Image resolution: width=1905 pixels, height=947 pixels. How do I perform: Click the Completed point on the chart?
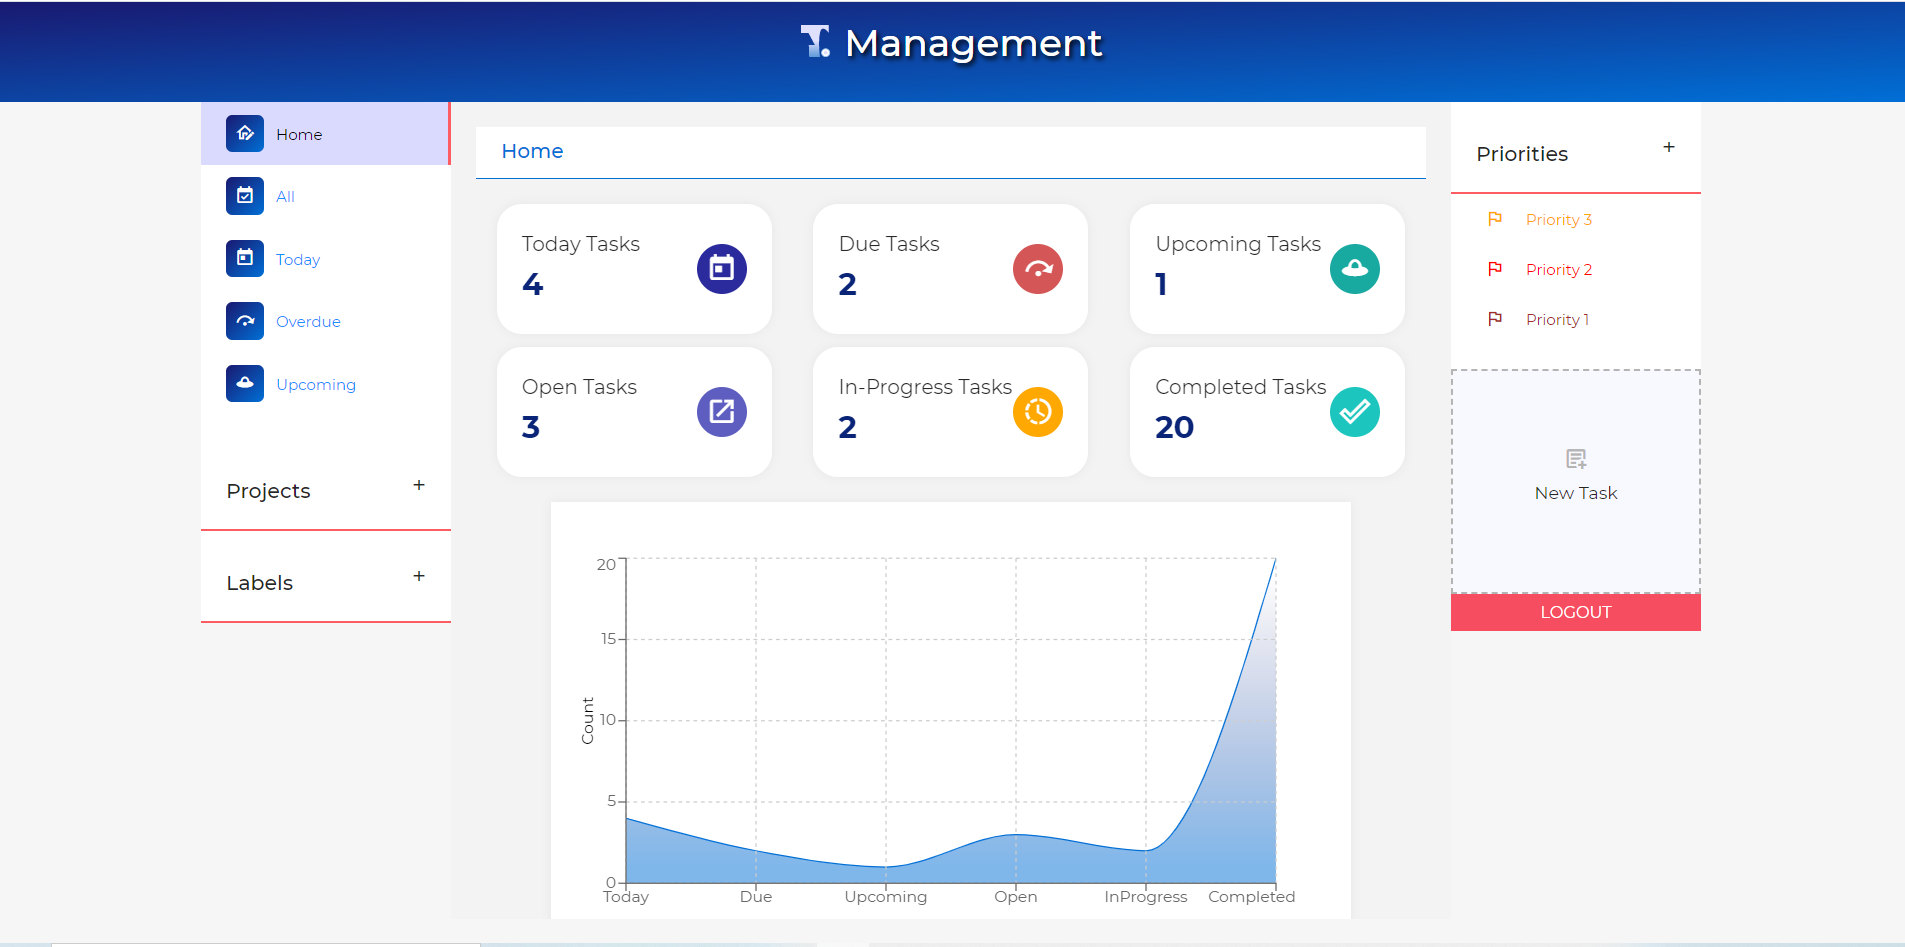tap(1274, 560)
